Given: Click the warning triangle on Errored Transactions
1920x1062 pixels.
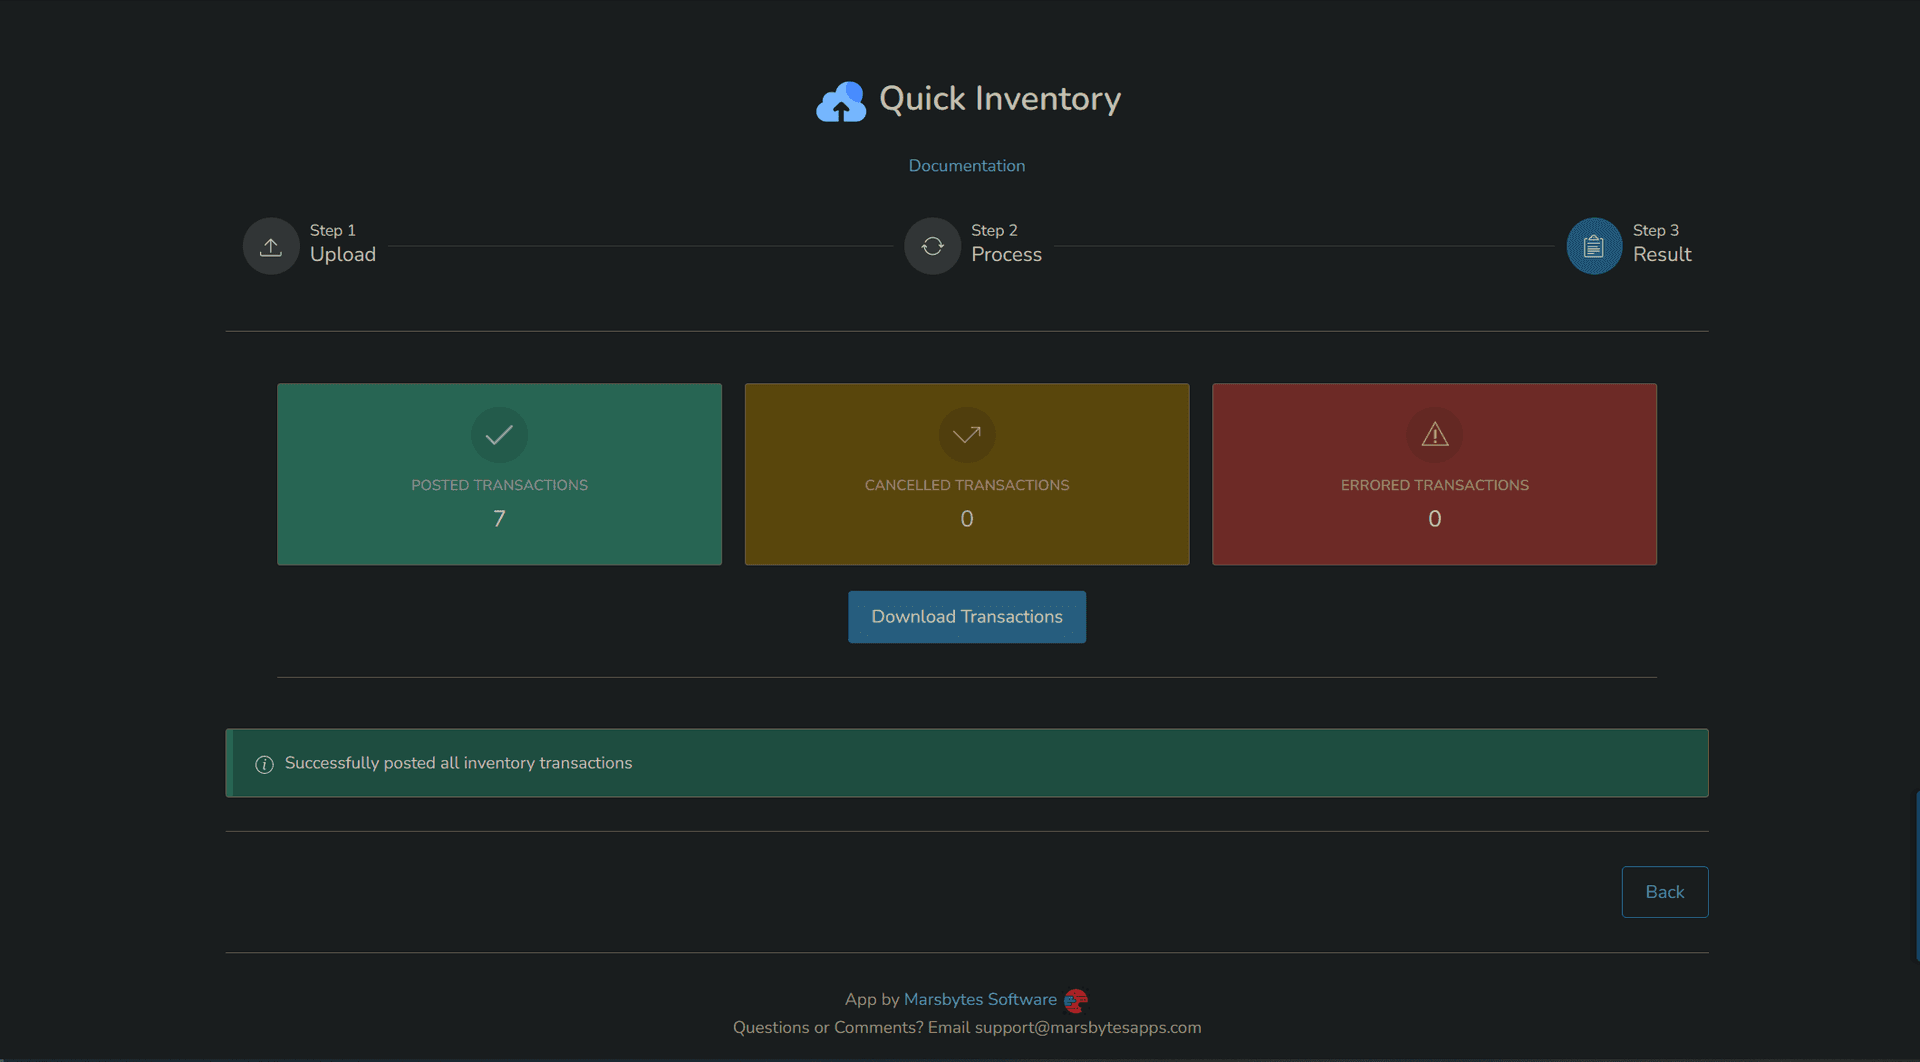Looking at the screenshot, I should click(x=1434, y=435).
